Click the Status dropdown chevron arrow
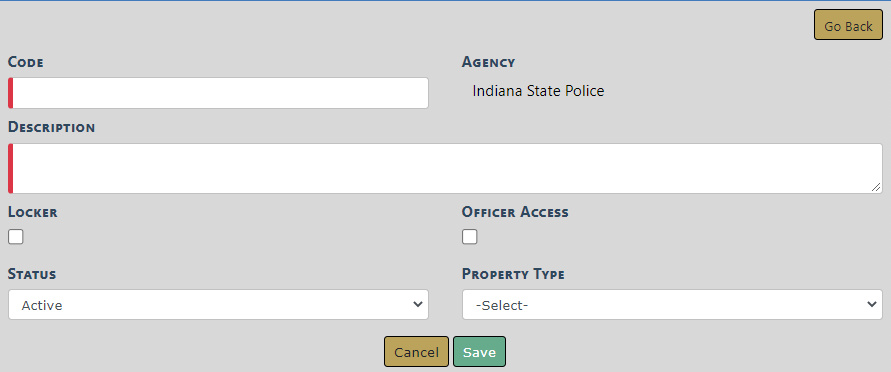The height and width of the screenshot is (372, 891). 418,304
